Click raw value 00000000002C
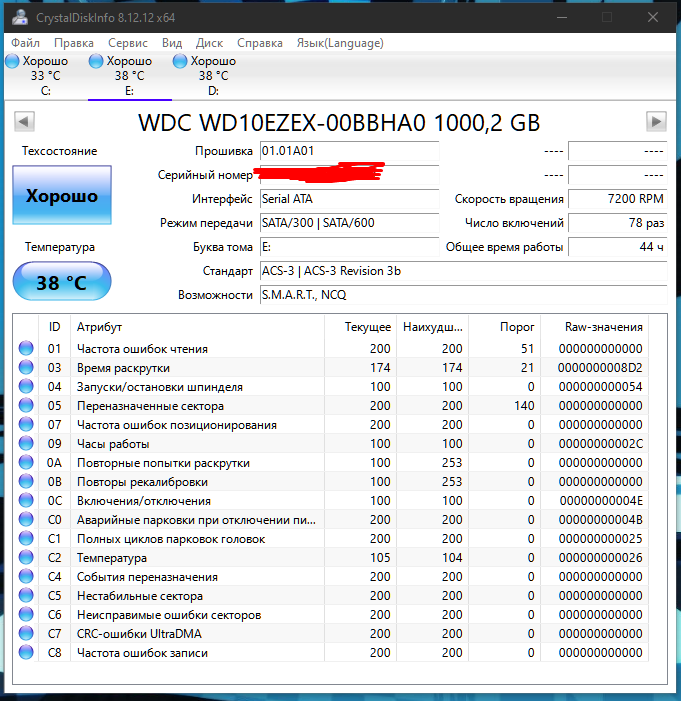 [x=601, y=443]
